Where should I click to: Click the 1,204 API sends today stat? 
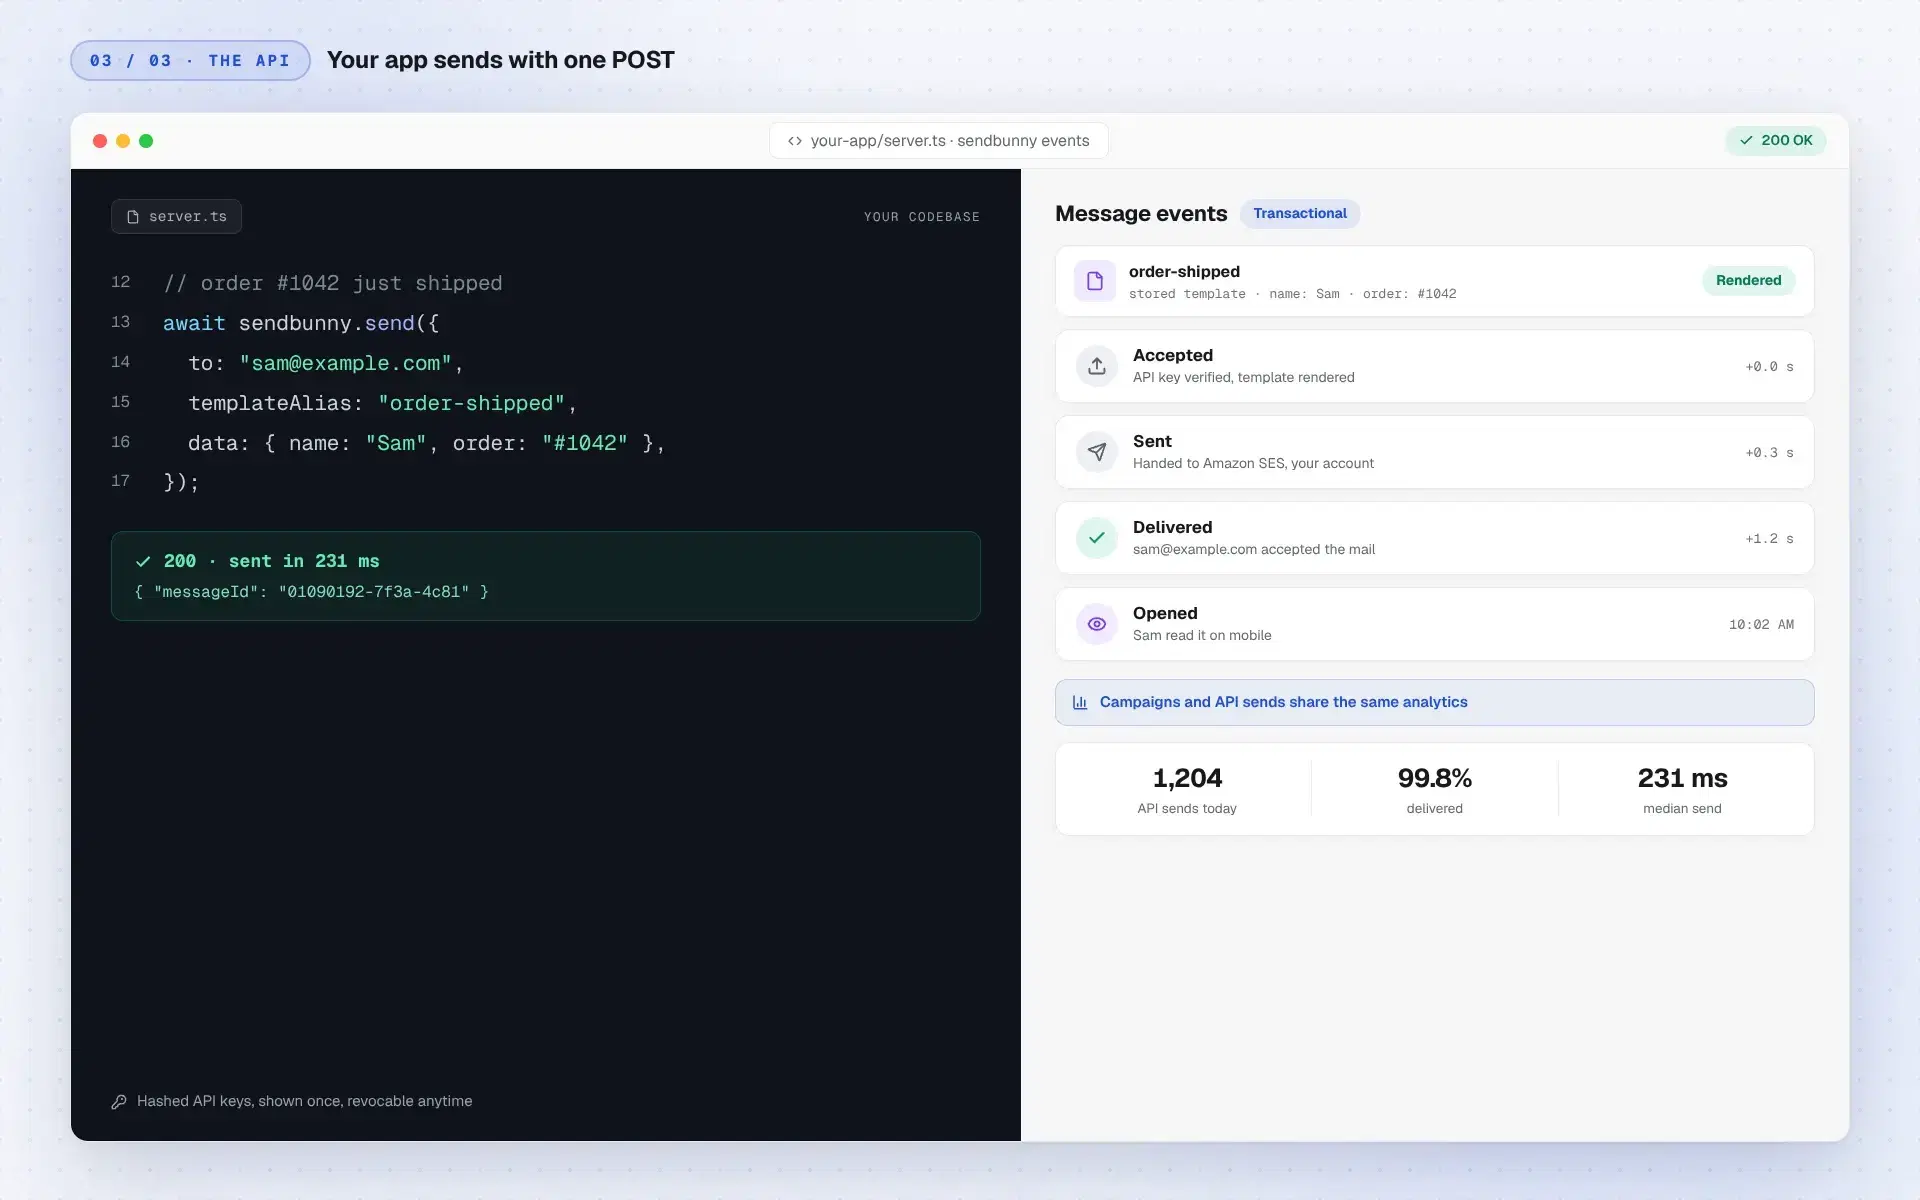[1187, 789]
